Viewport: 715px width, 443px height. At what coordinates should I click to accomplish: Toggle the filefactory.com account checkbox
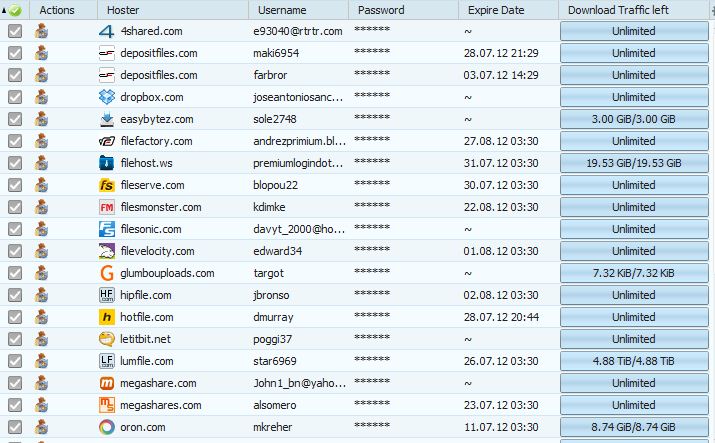(15, 141)
